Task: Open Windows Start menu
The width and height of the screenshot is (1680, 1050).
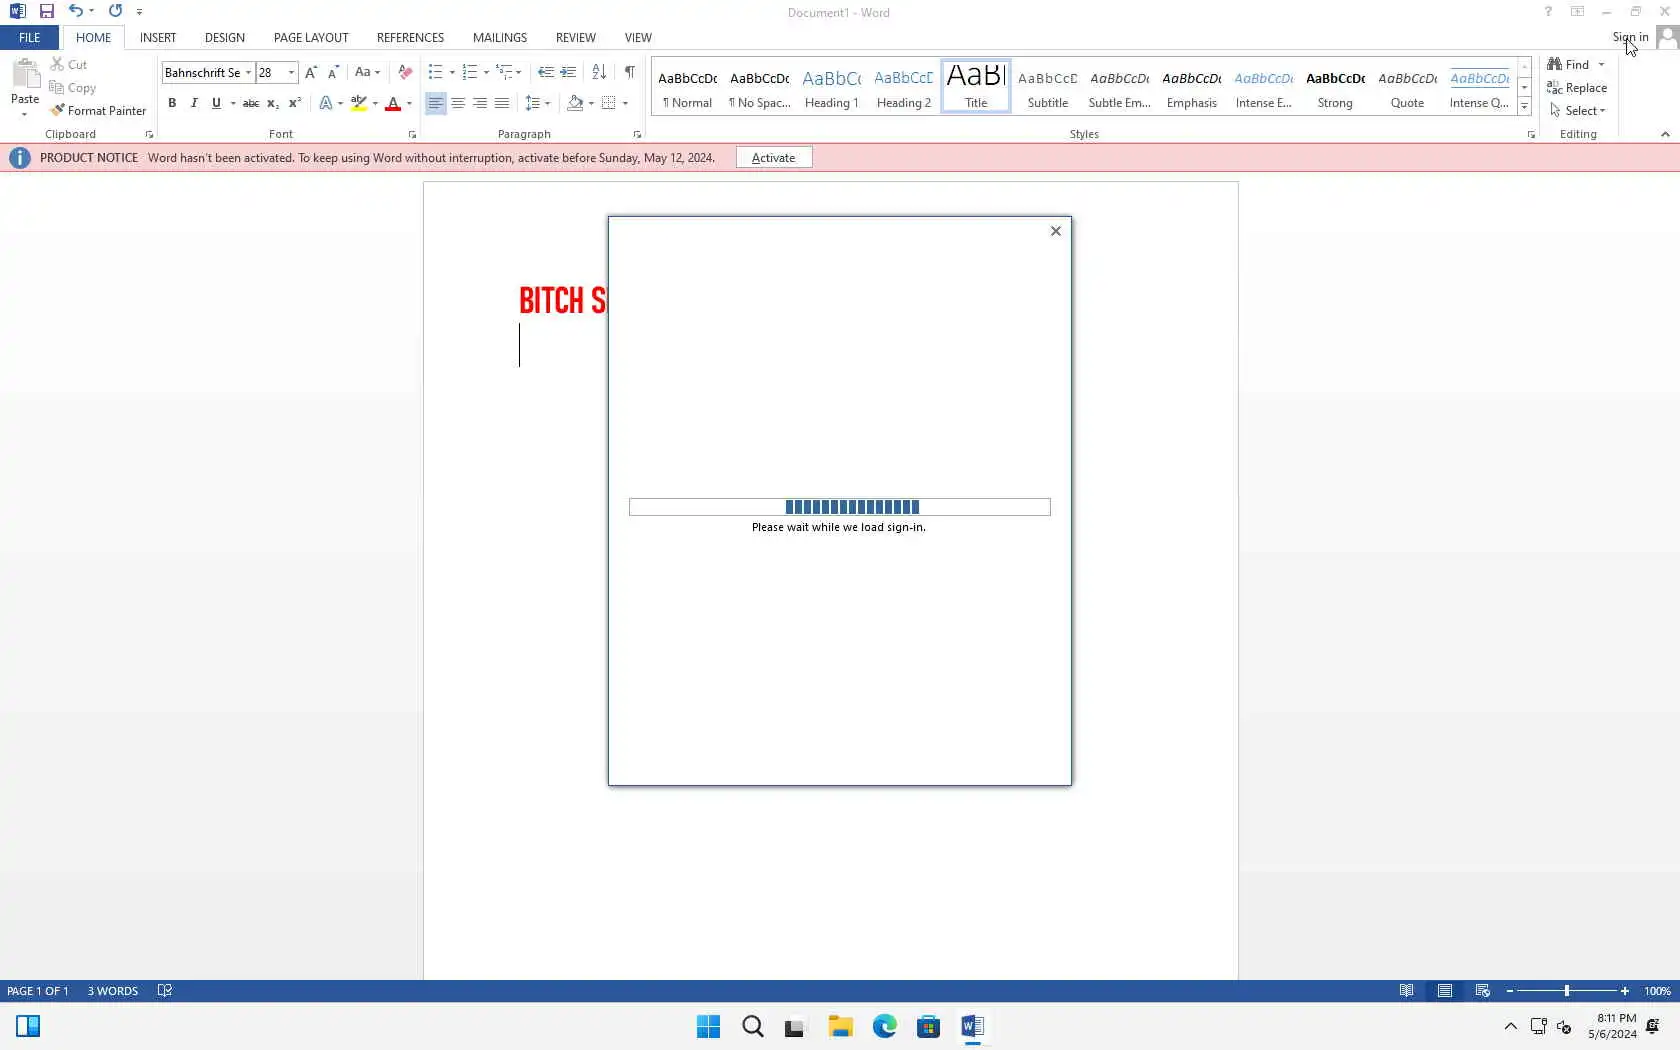Action: [708, 1027]
